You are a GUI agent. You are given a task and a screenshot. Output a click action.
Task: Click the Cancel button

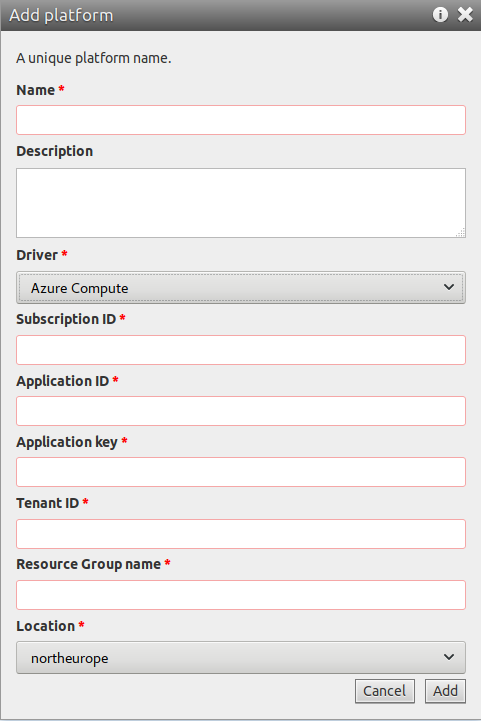pos(385,691)
